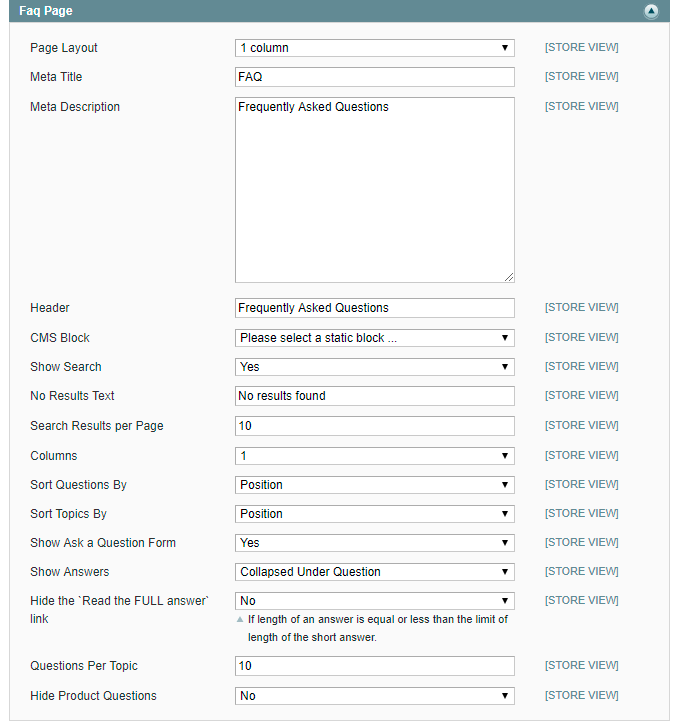685x723 pixels.
Task: Click the Faq Page section header title
Action: pyautogui.click(x=46, y=11)
